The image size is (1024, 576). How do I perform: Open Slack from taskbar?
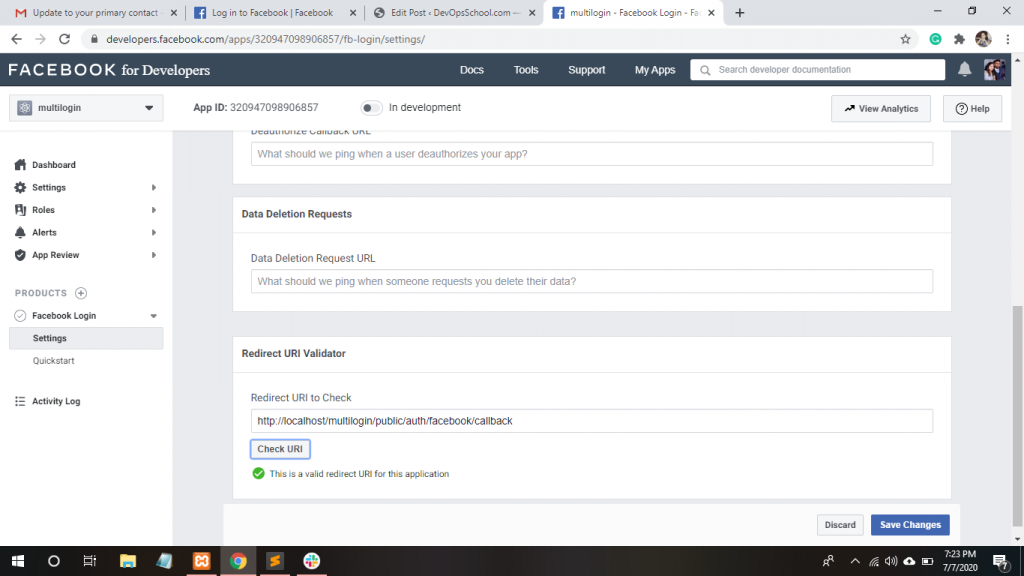[312, 561]
